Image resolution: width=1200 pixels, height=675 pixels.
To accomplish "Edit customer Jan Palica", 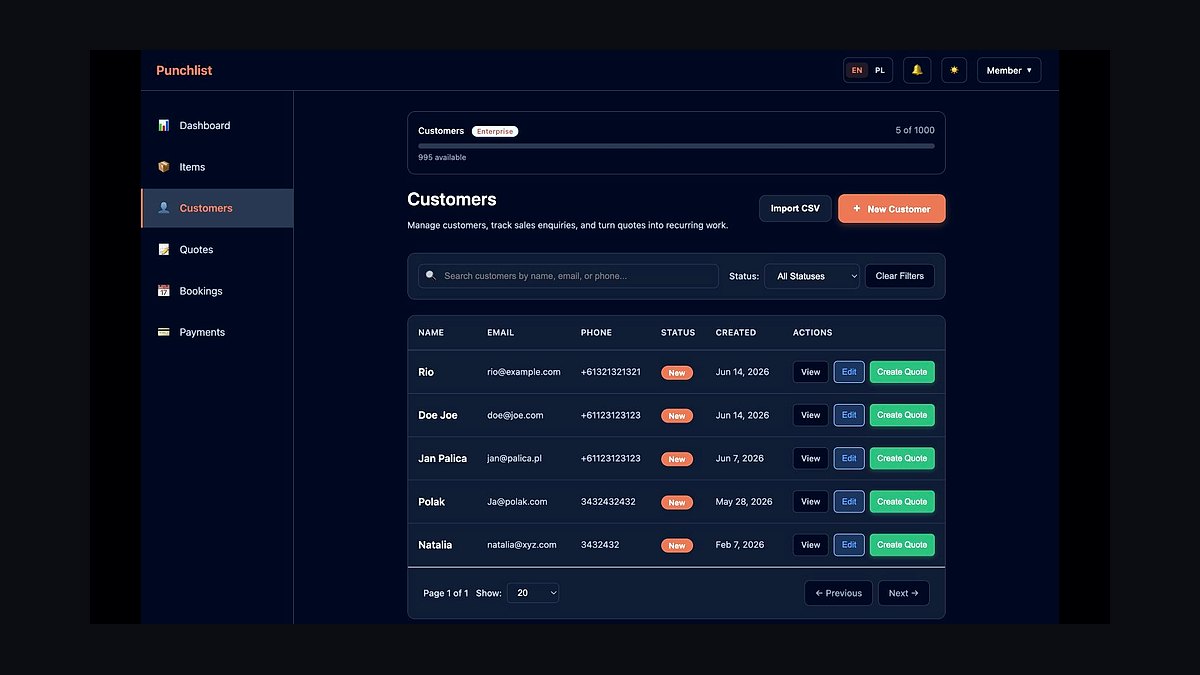I will pyautogui.click(x=849, y=458).
